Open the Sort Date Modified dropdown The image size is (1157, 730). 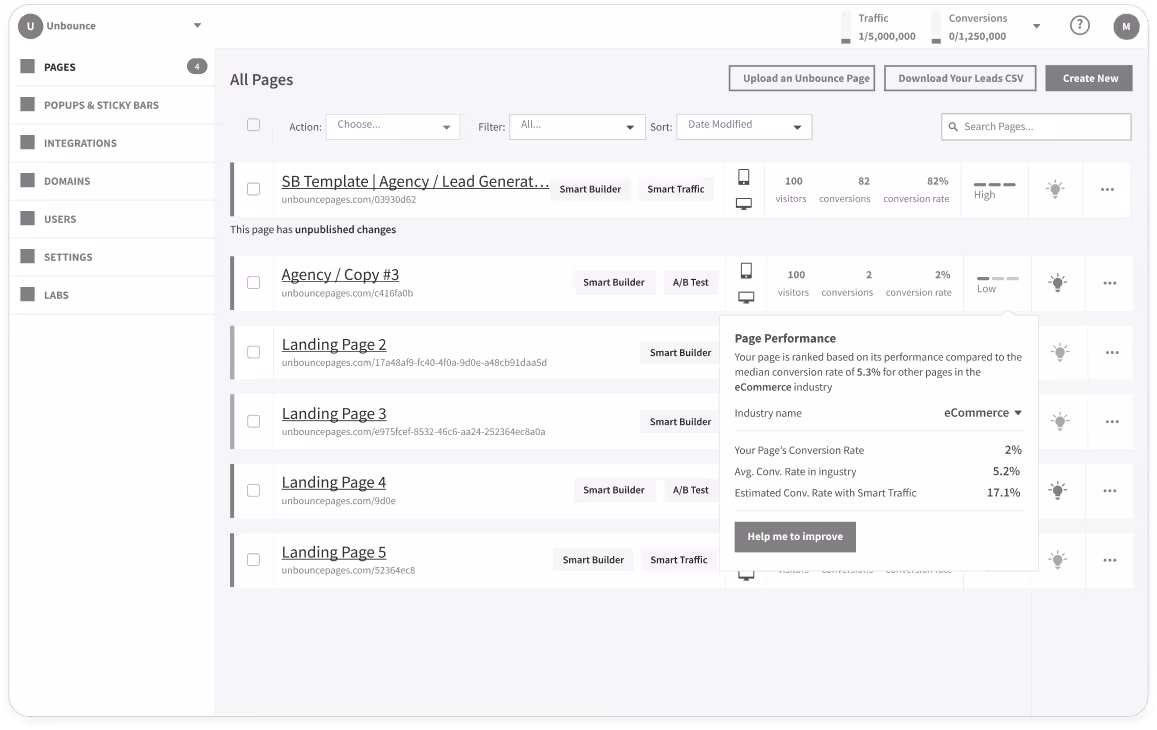(x=744, y=127)
